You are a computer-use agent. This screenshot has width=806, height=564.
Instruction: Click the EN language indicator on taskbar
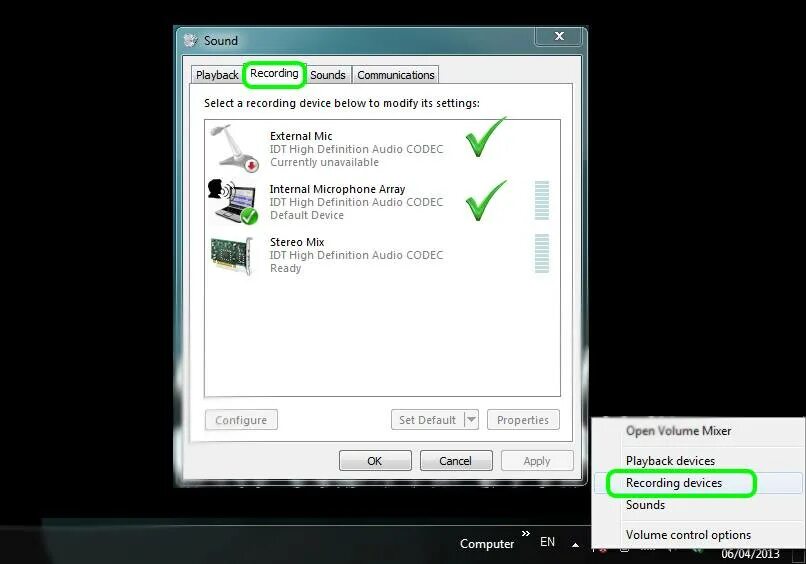[x=547, y=542]
